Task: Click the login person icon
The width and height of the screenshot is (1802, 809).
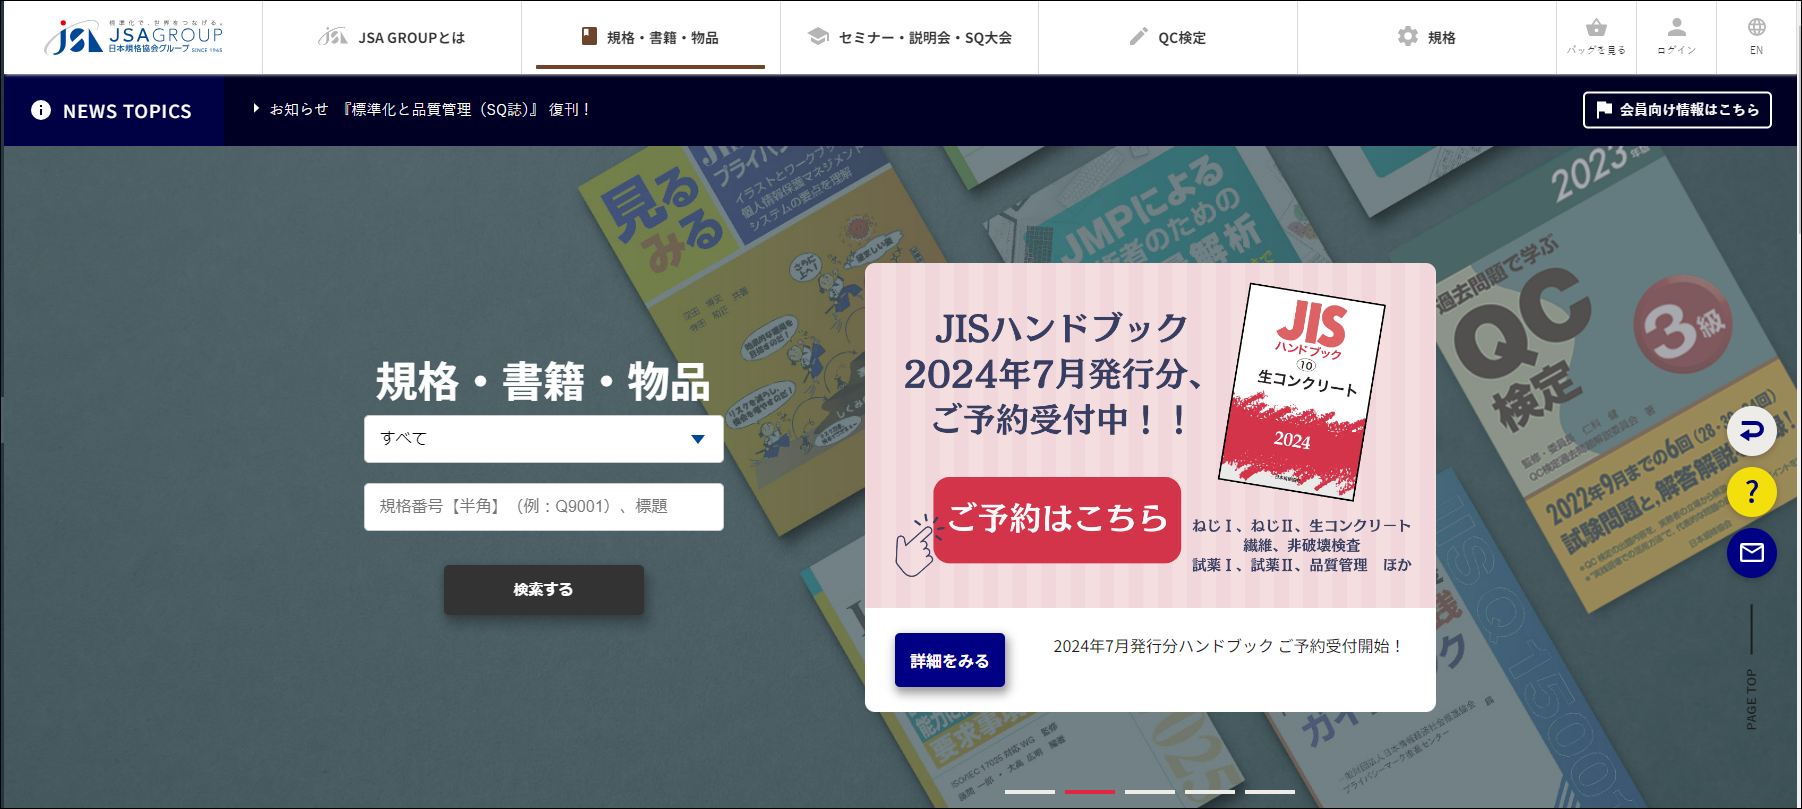Action: click(1677, 27)
